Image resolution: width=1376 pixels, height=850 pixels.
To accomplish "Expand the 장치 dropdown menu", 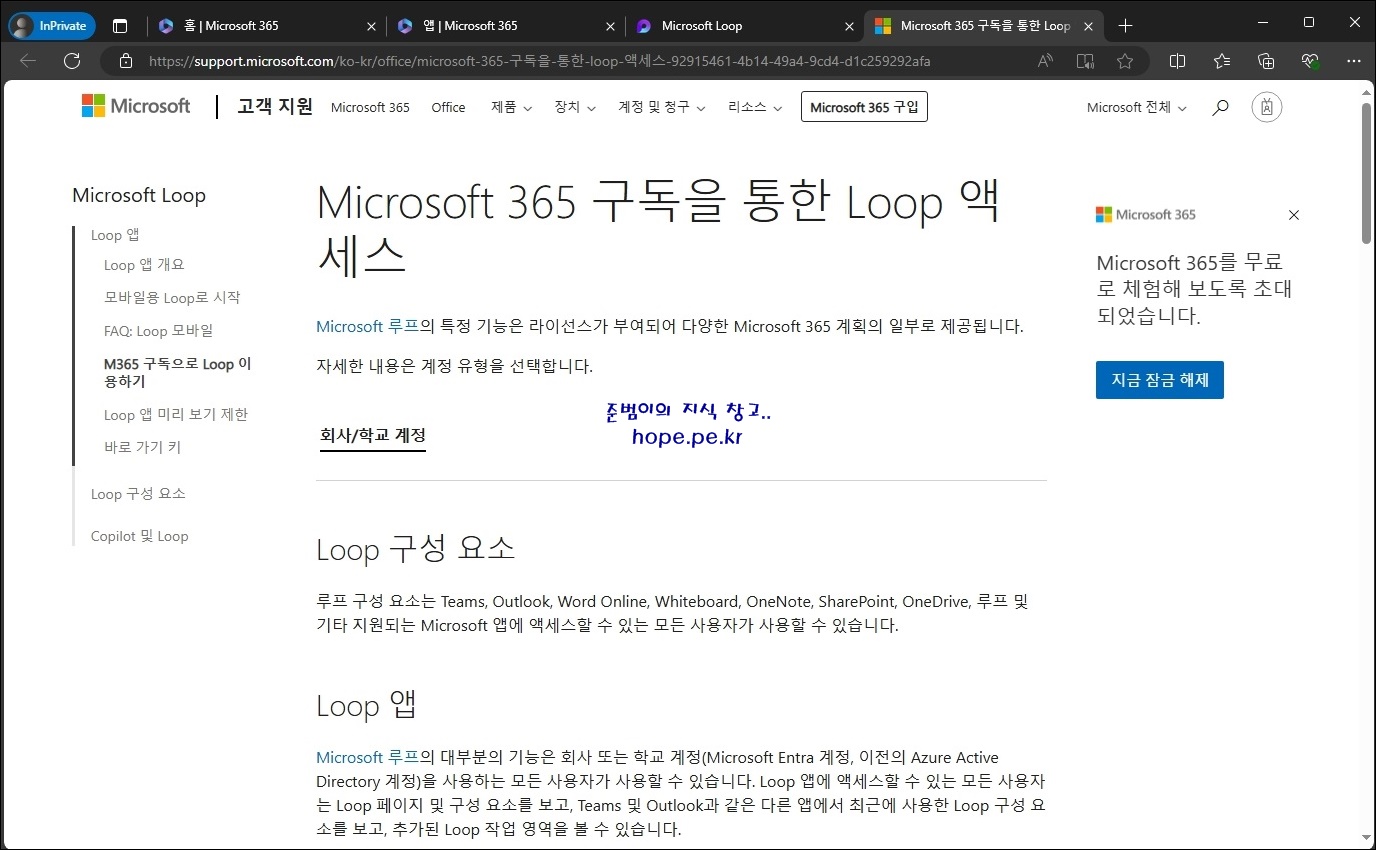I will point(575,107).
